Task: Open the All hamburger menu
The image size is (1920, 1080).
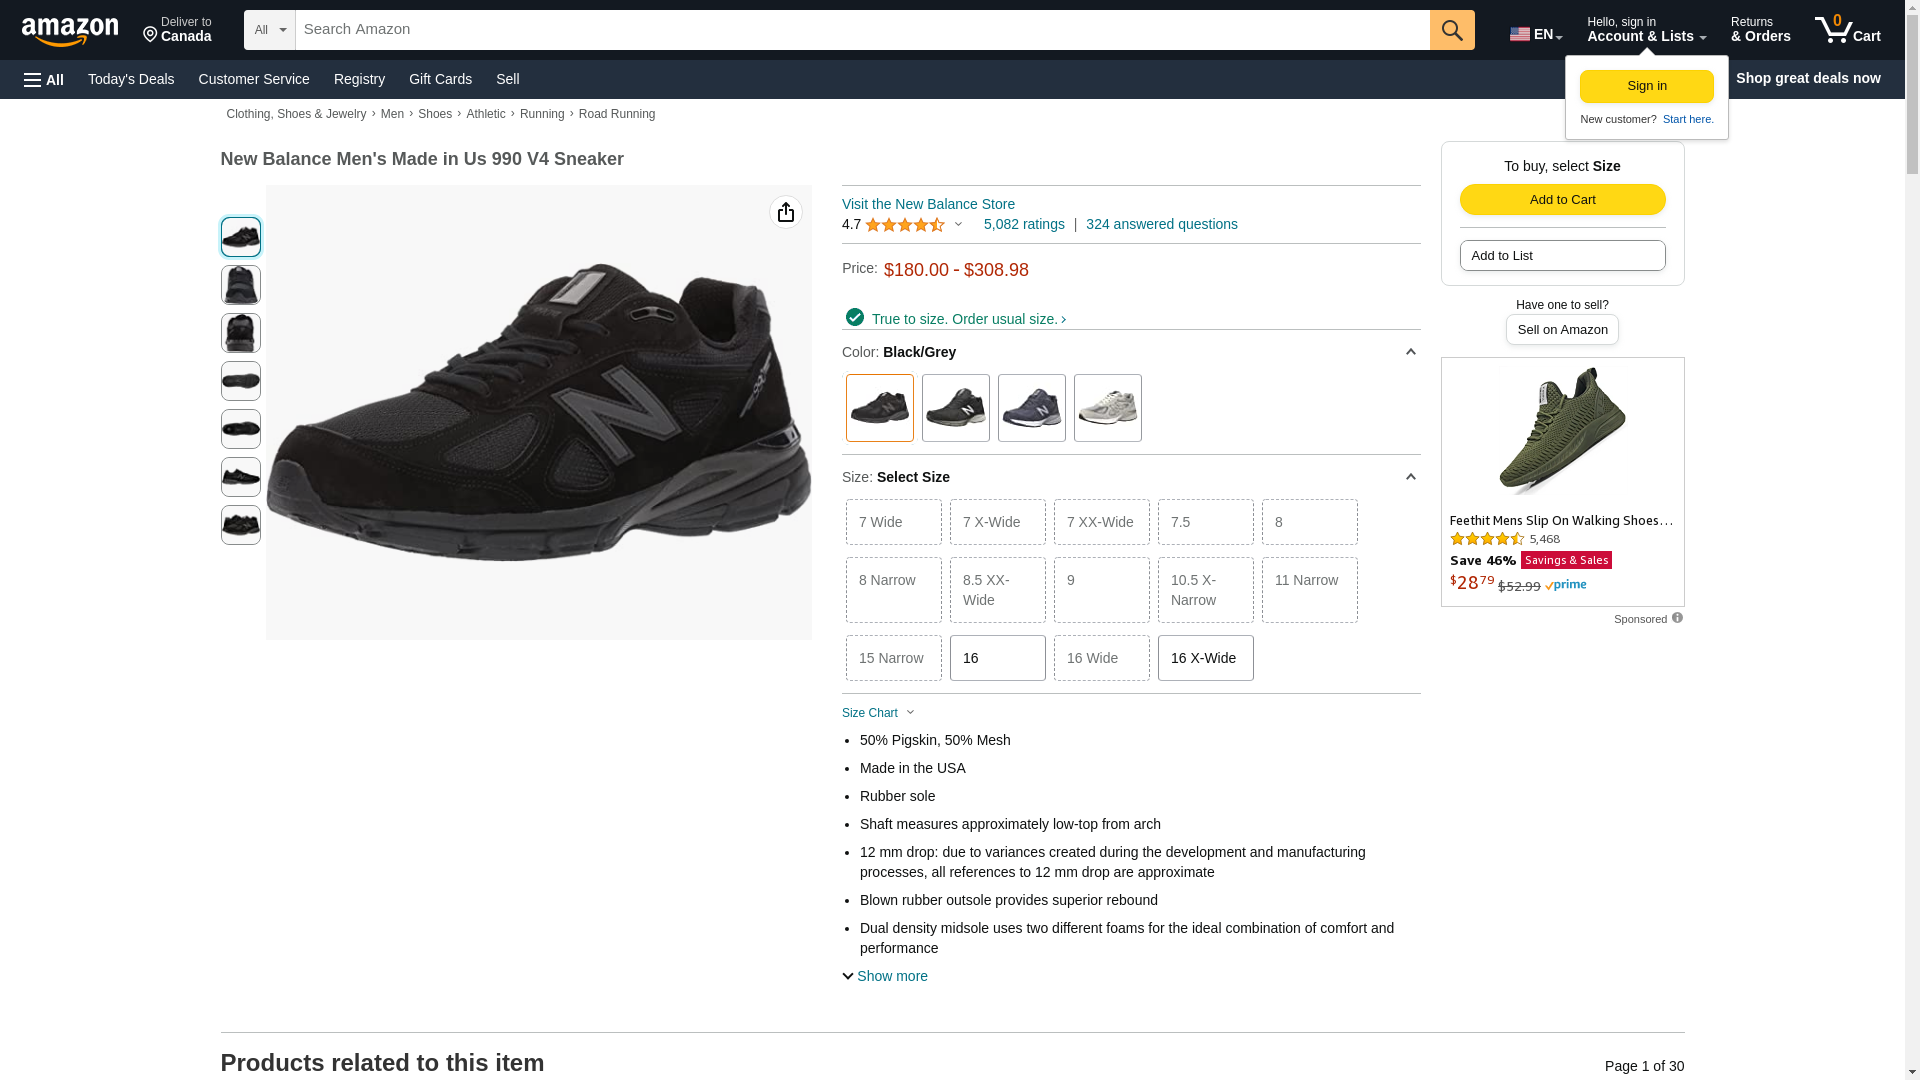Action: coord(44,79)
